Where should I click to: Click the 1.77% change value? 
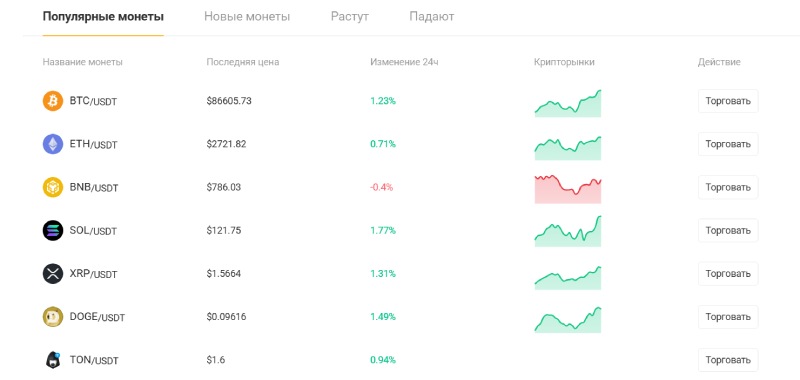[x=383, y=231]
